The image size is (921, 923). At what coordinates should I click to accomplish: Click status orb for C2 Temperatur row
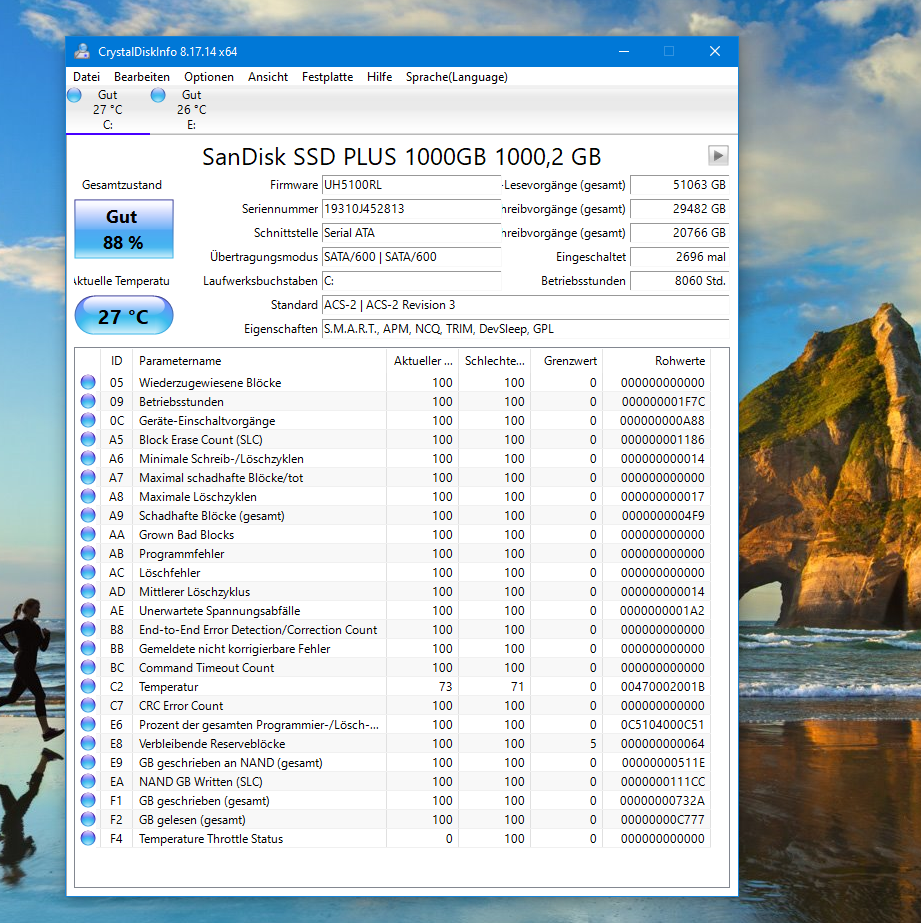click(x=88, y=686)
